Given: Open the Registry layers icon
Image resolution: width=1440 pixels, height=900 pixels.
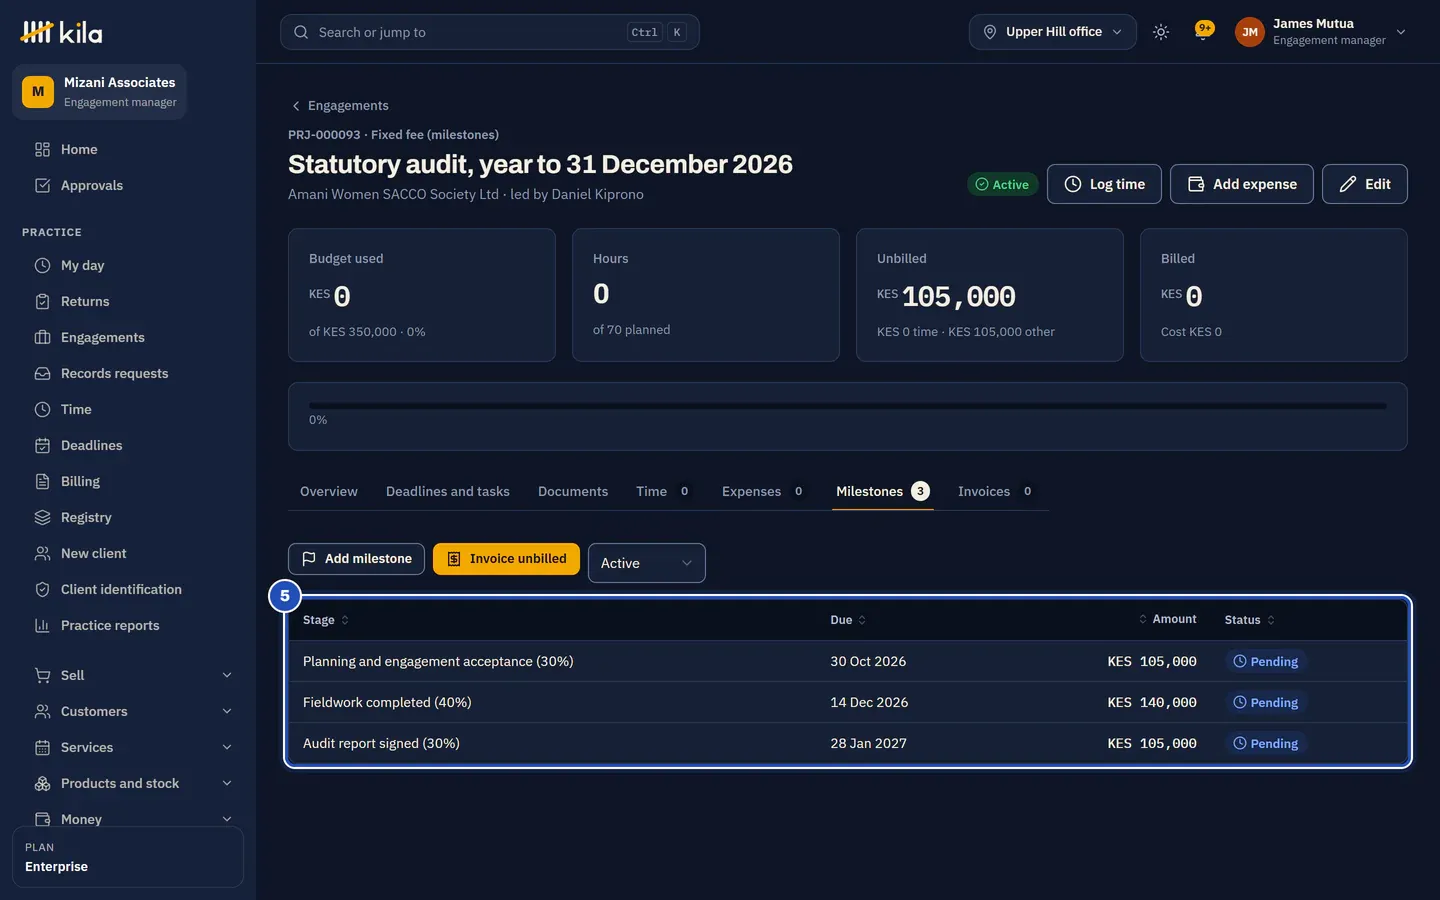Looking at the screenshot, I should 42,517.
